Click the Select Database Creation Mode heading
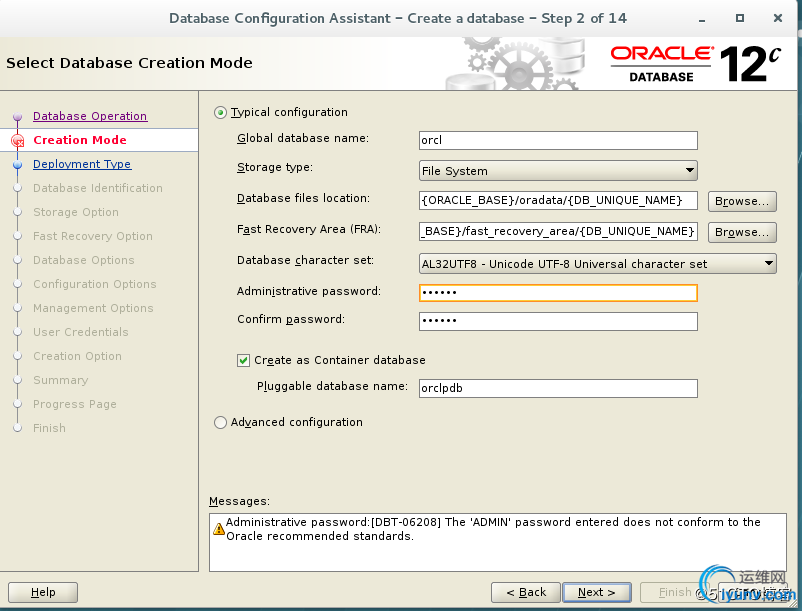 click(129, 63)
